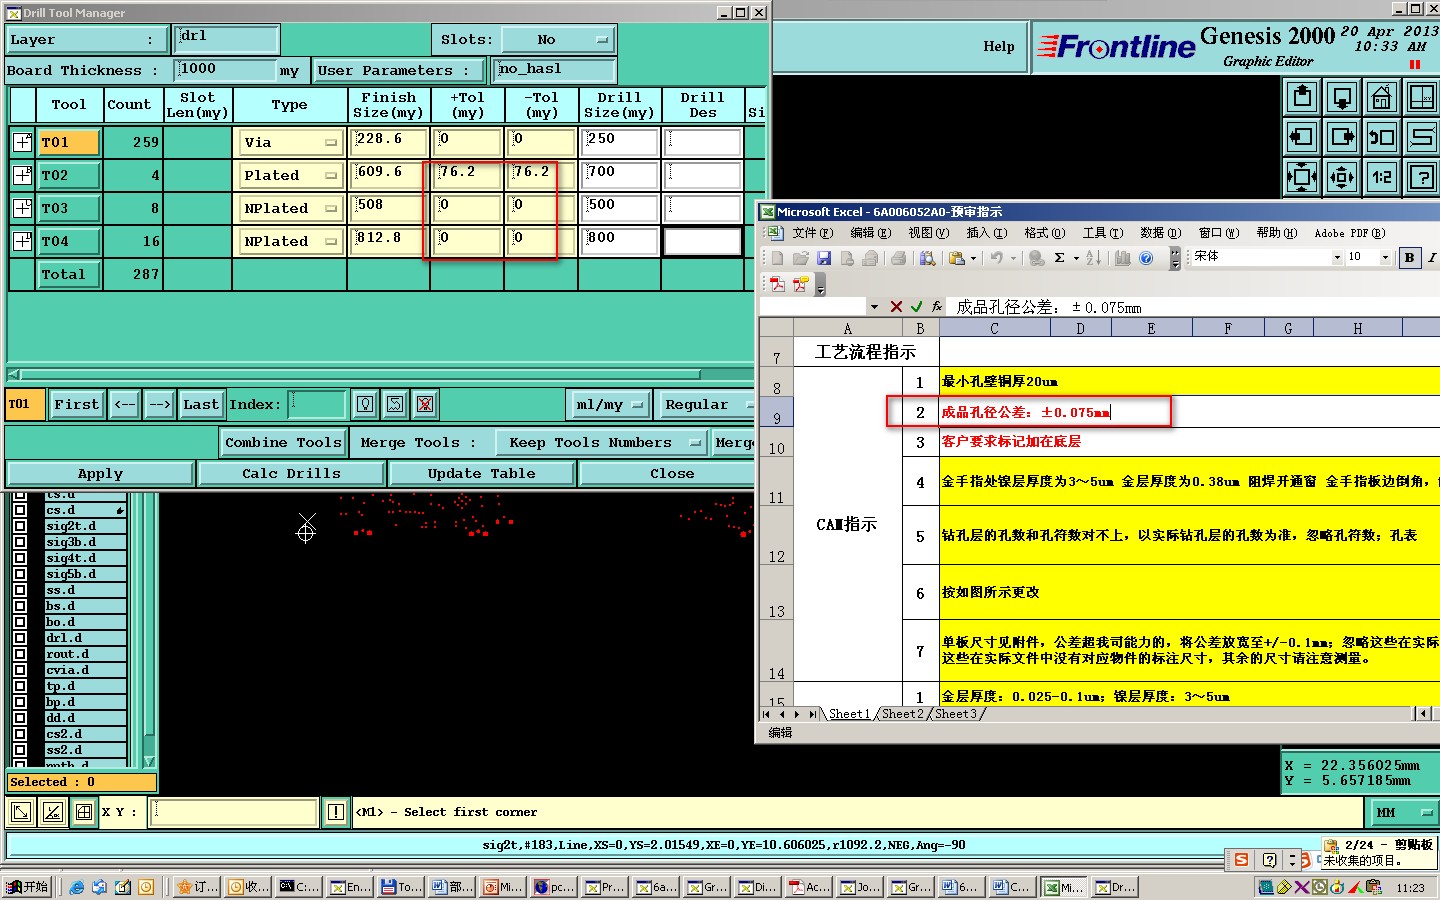Click the Home view icon in Genesis
The image size is (1440, 900).
point(1382,97)
